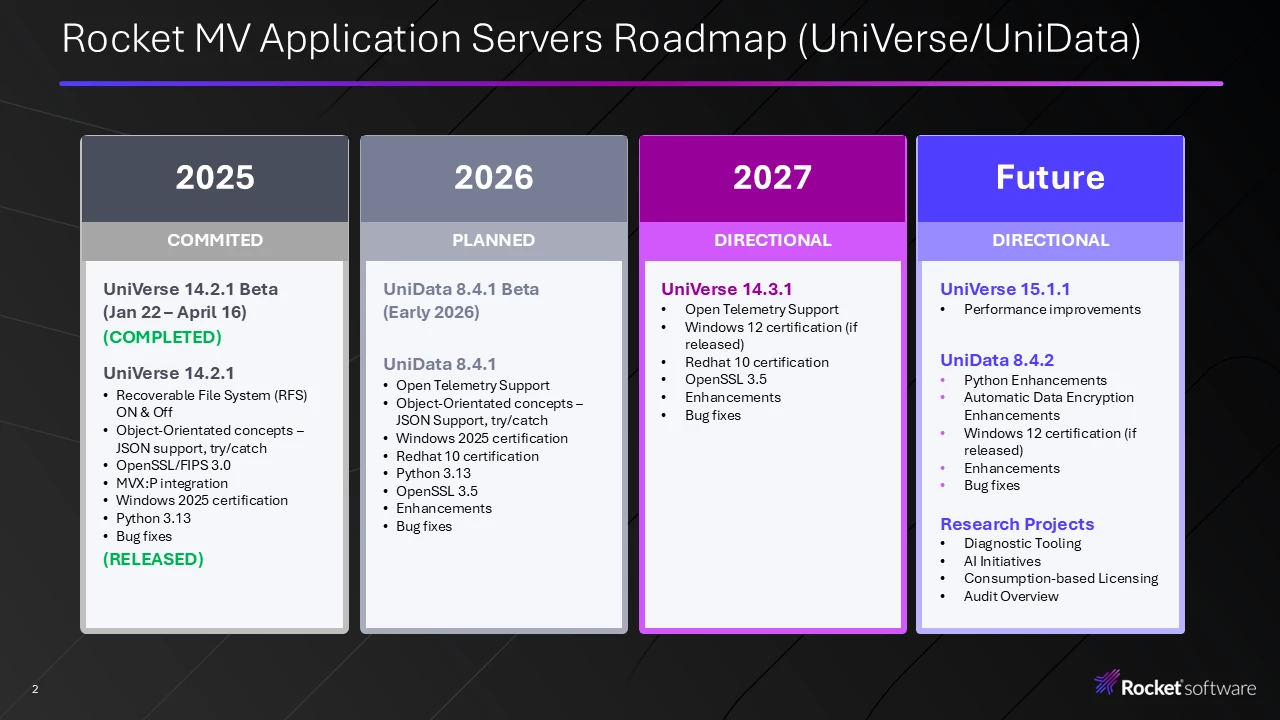1280x720 pixels.
Task: Click the 'UniData 8.4.2' heading
Action: (997, 360)
